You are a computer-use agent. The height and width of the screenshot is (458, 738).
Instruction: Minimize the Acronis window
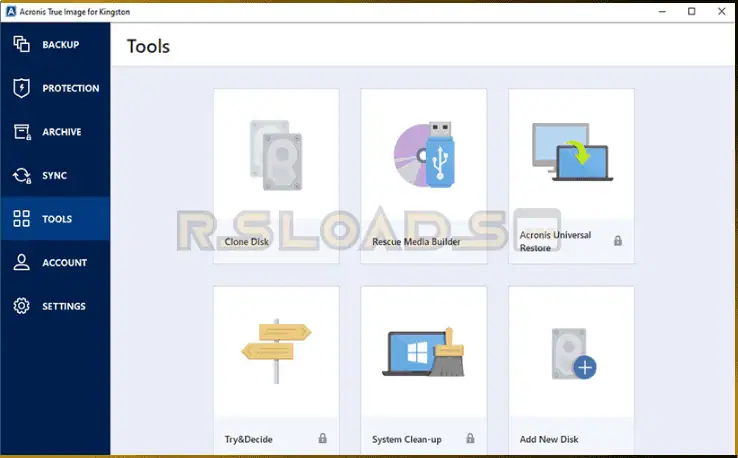[x=662, y=11]
